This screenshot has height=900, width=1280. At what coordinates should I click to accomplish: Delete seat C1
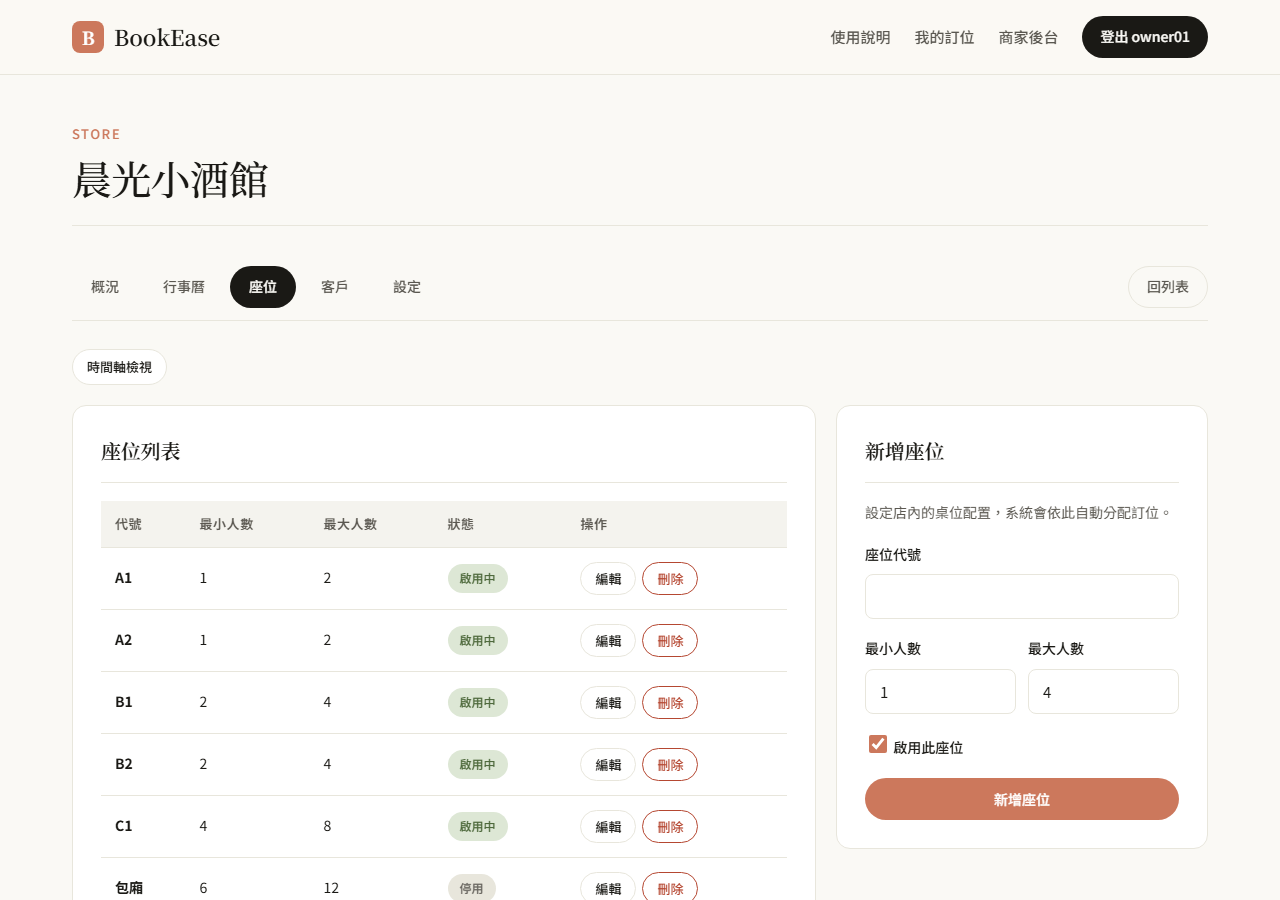click(x=670, y=827)
